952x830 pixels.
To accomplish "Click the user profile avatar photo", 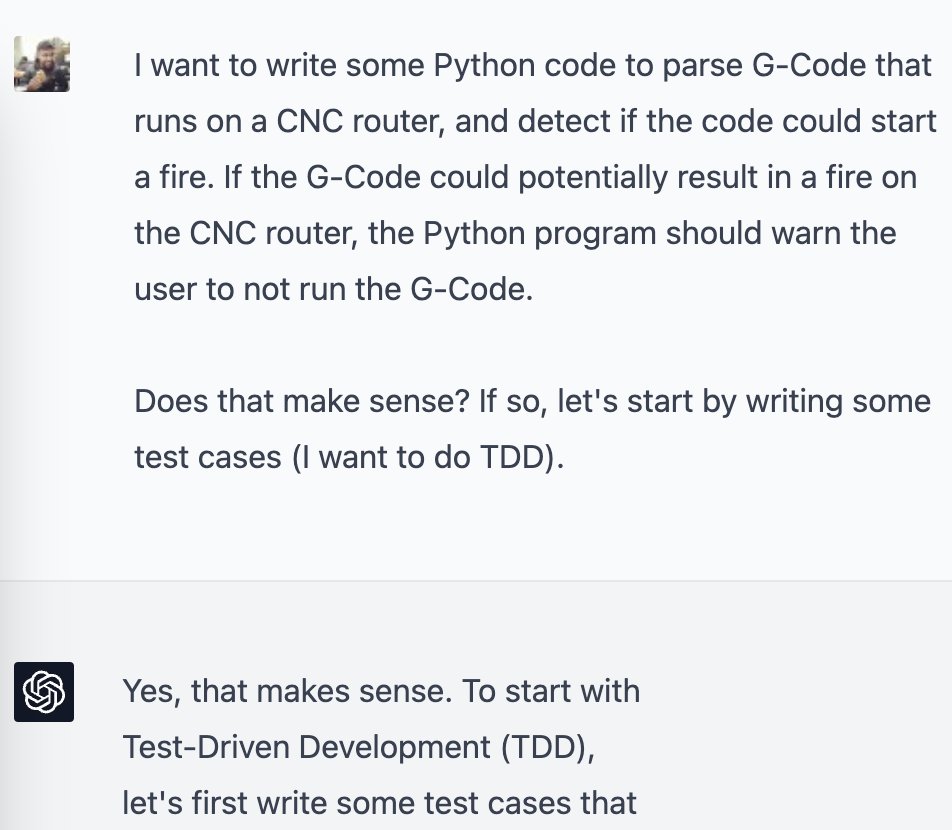I will click(x=42, y=64).
